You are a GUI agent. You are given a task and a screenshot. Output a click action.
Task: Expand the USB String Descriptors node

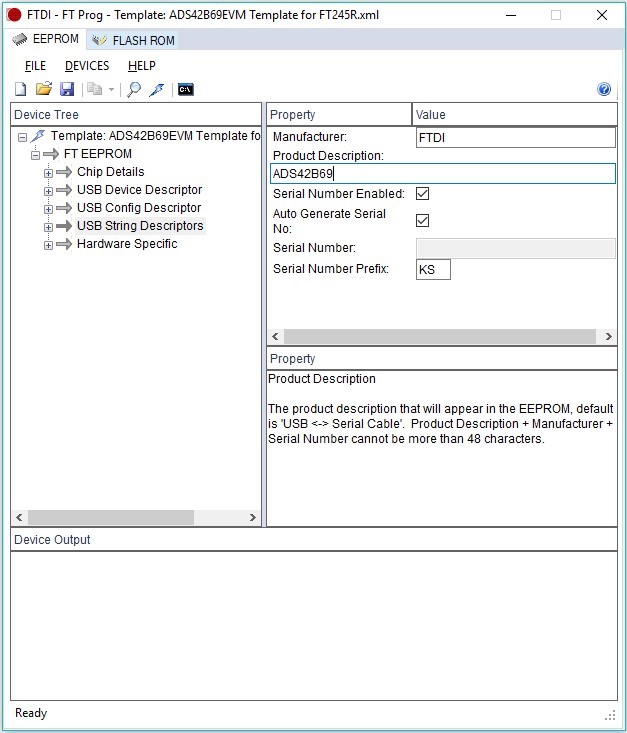point(48,227)
